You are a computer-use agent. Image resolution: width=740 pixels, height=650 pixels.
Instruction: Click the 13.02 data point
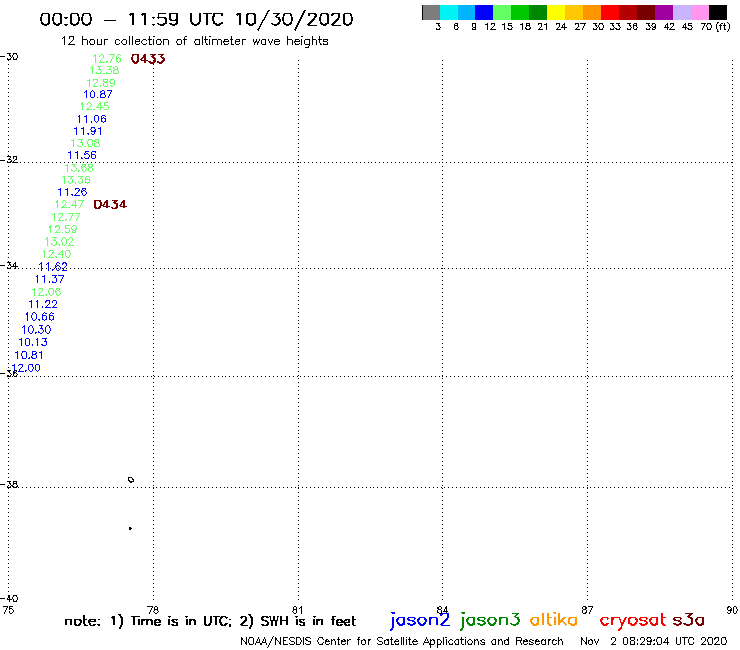click(x=59, y=242)
